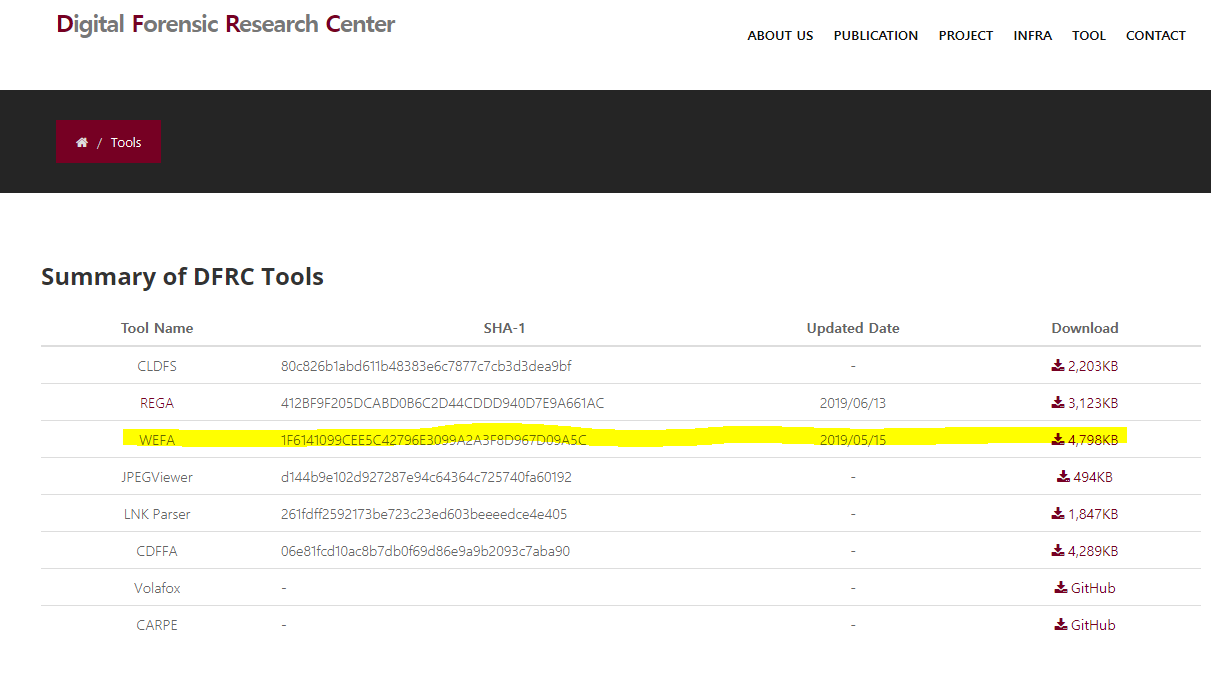Image resolution: width=1211 pixels, height=697 pixels.
Task: Click the WEFA updated date 2019/05/15
Action: (x=853, y=440)
